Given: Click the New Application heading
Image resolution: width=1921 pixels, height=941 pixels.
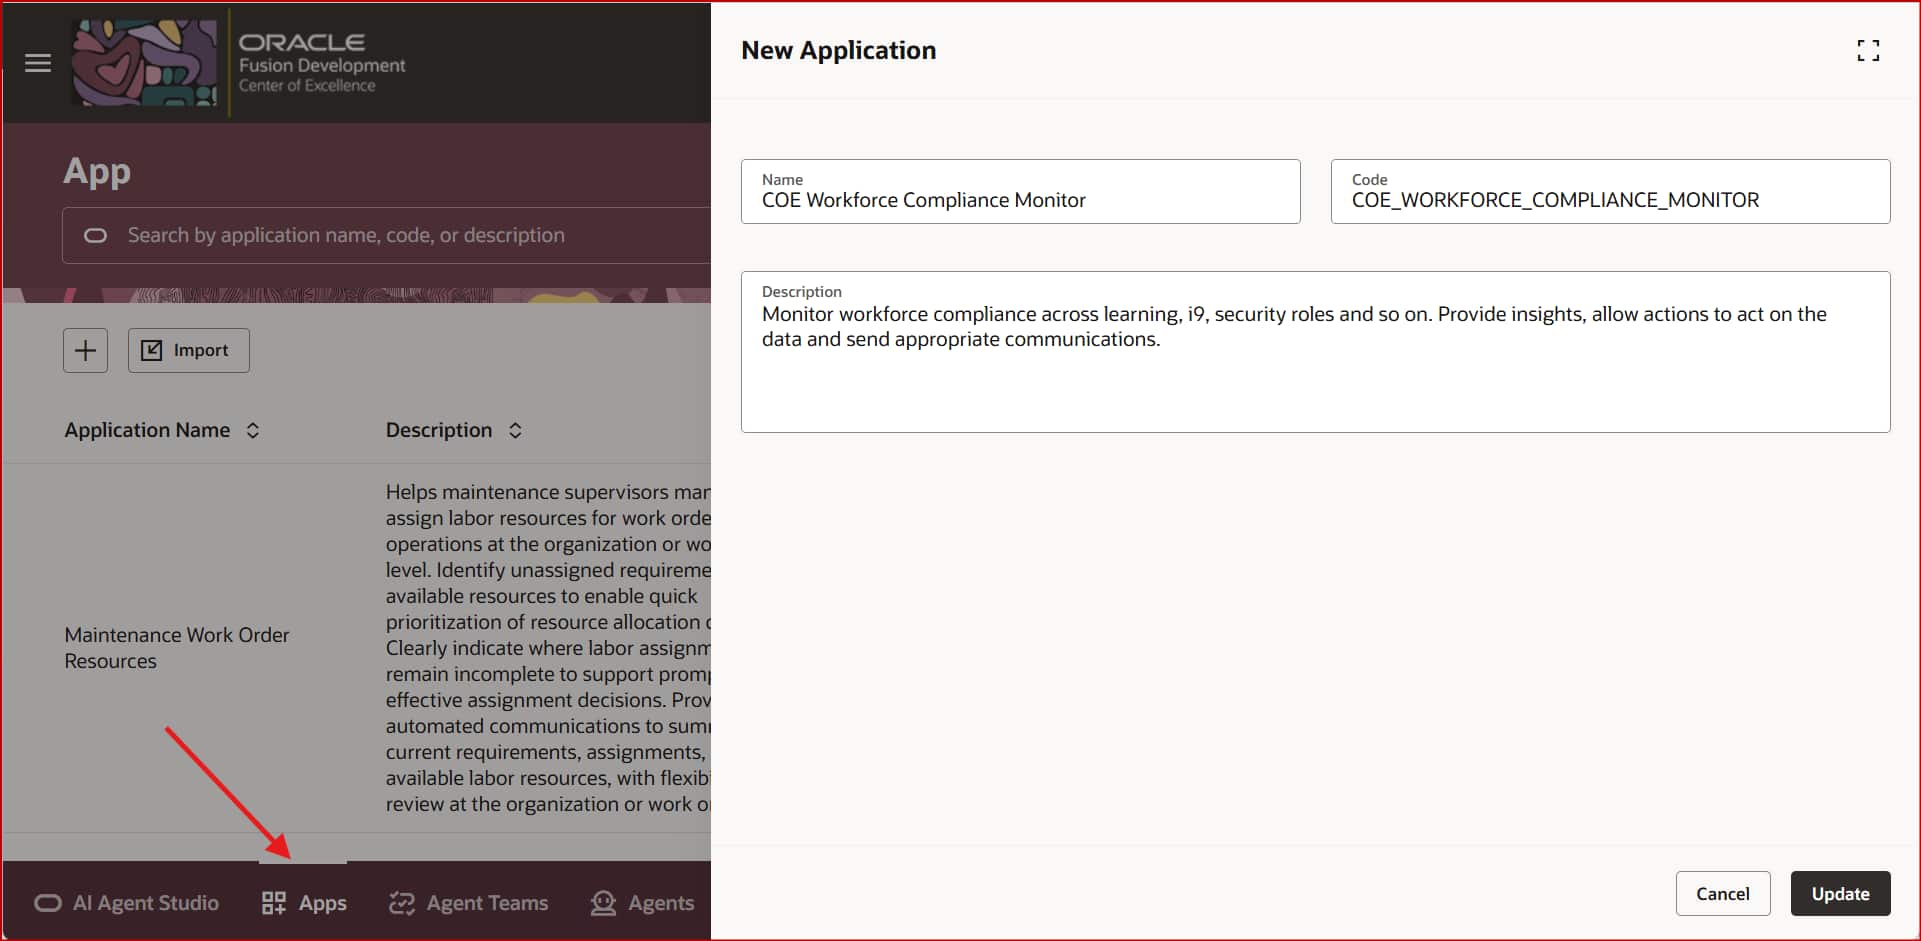Looking at the screenshot, I should pyautogui.click(x=838, y=51).
